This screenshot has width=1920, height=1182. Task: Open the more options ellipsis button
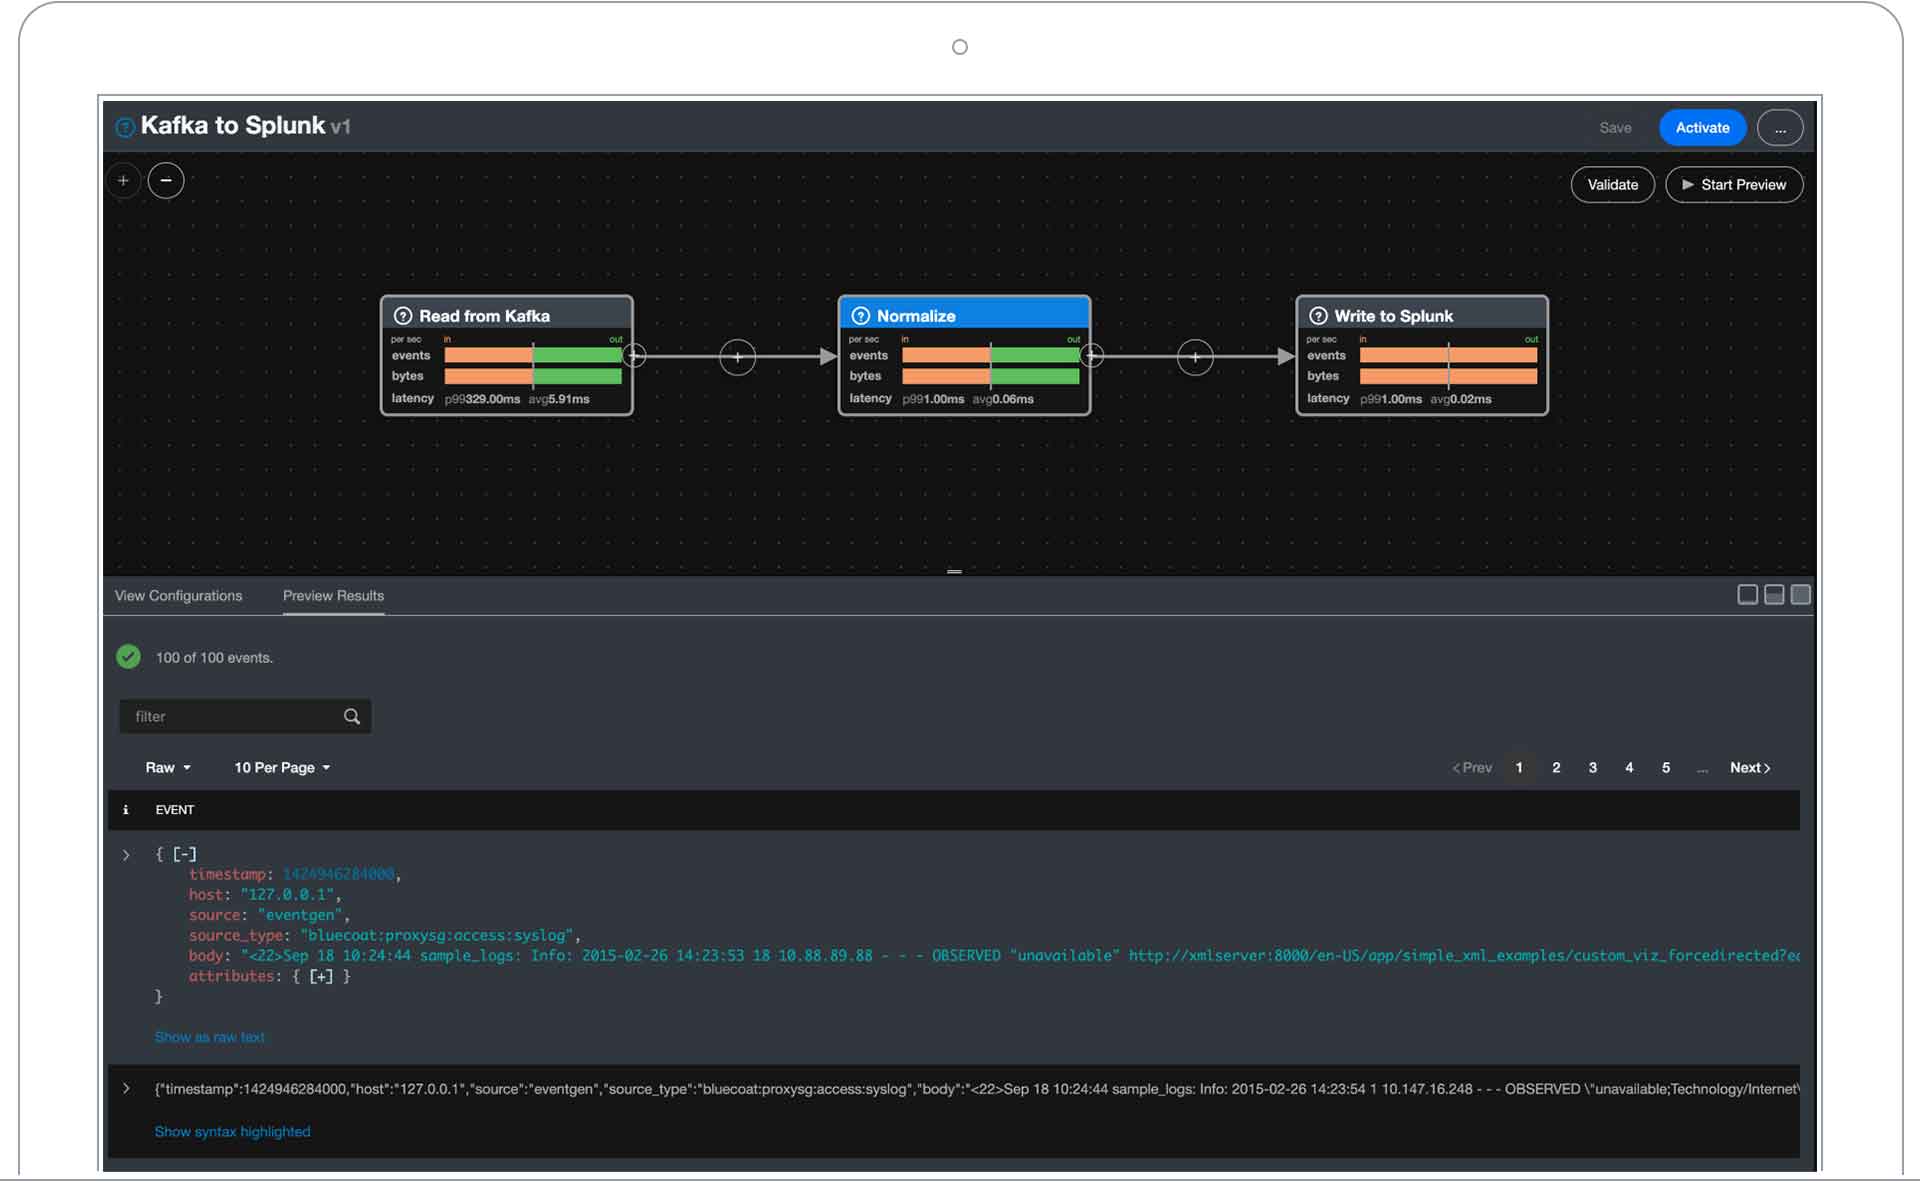1780,128
